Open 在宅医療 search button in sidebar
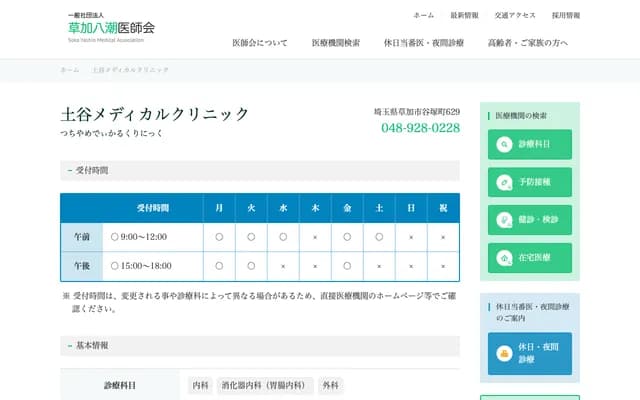This screenshot has height=400, width=640. pyautogui.click(x=530, y=258)
